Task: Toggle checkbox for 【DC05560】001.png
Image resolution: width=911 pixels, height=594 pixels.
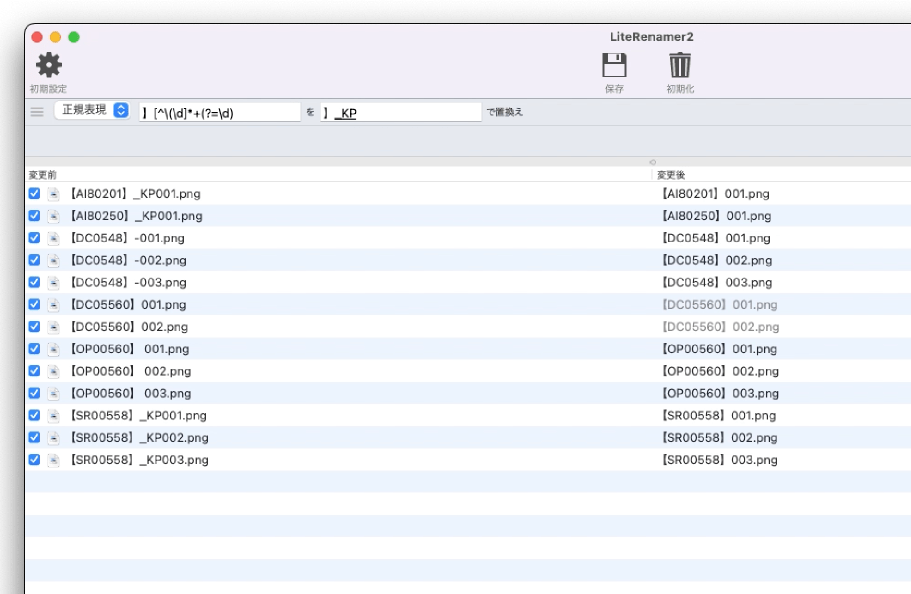Action: pos(35,304)
